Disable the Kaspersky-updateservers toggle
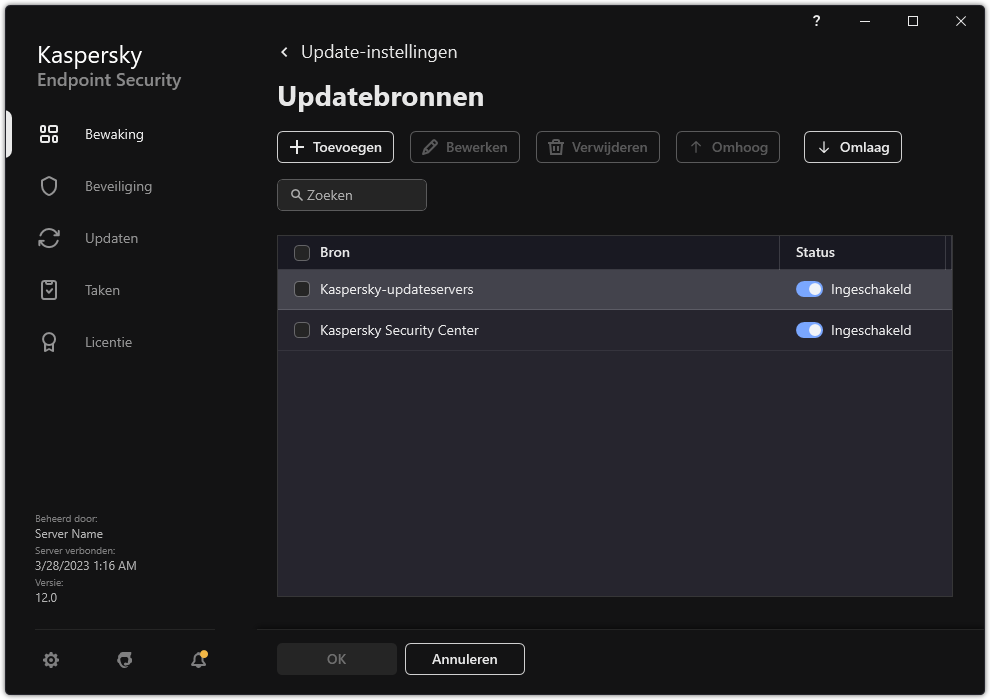 [x=809, y=289]
